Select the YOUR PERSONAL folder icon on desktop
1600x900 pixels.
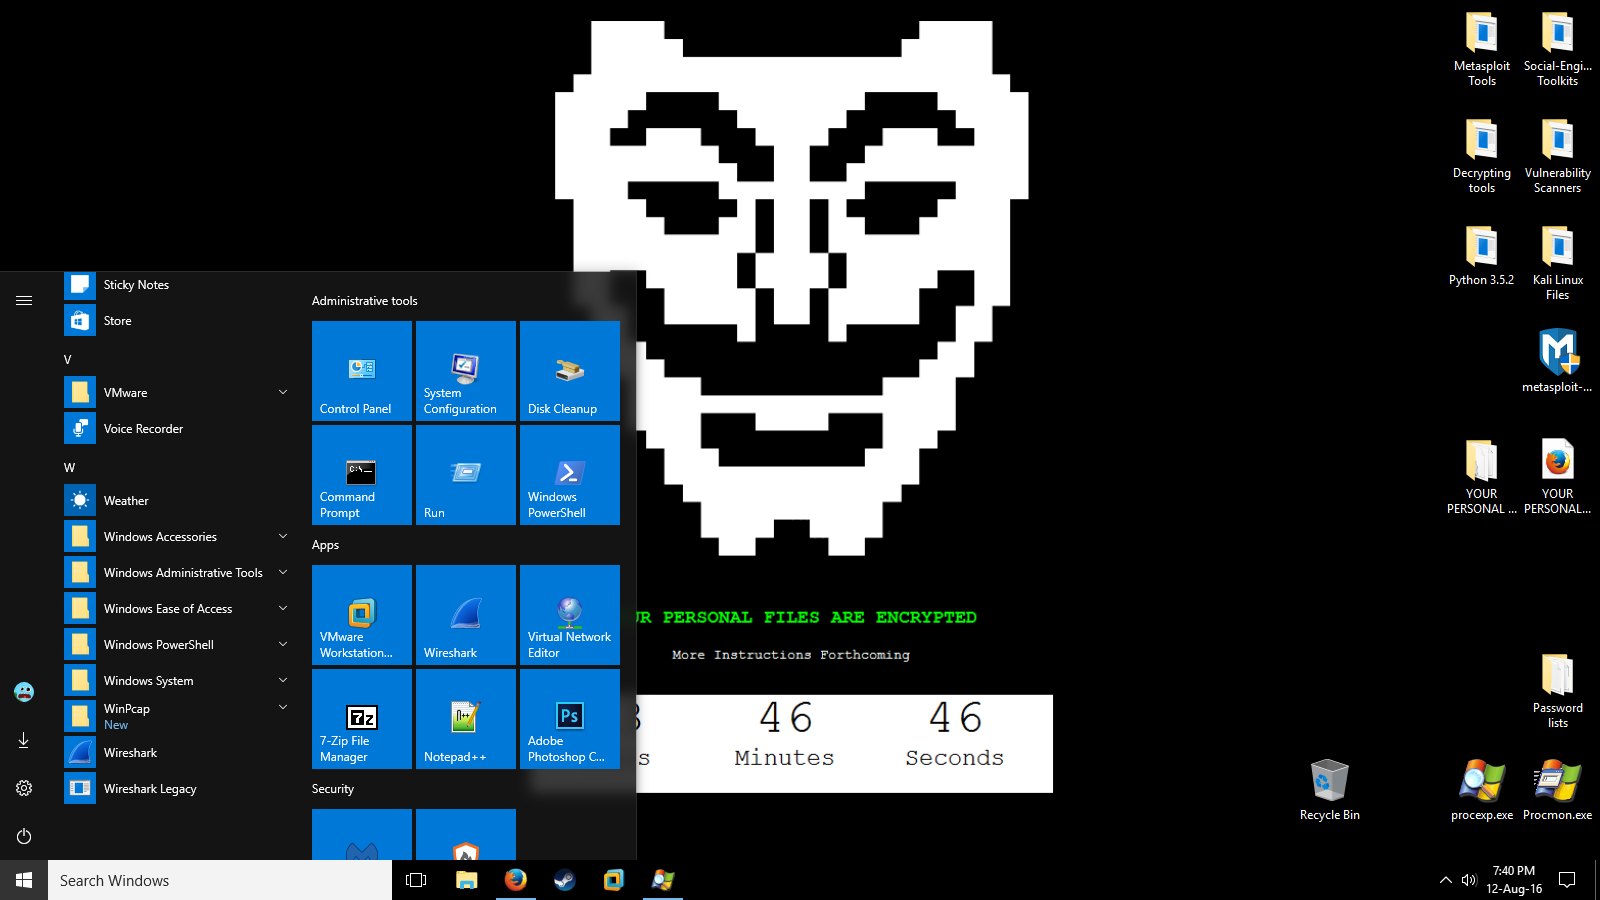1482,478
